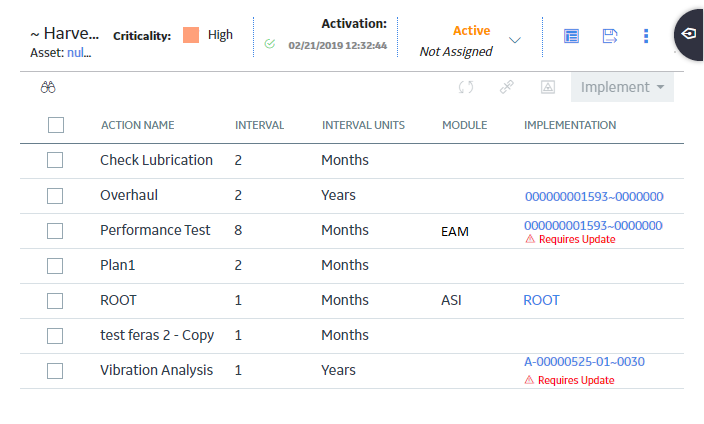Click the green activation check icon
The height and width of the screenshot is (424, 704).
click(x=270, y=44)
